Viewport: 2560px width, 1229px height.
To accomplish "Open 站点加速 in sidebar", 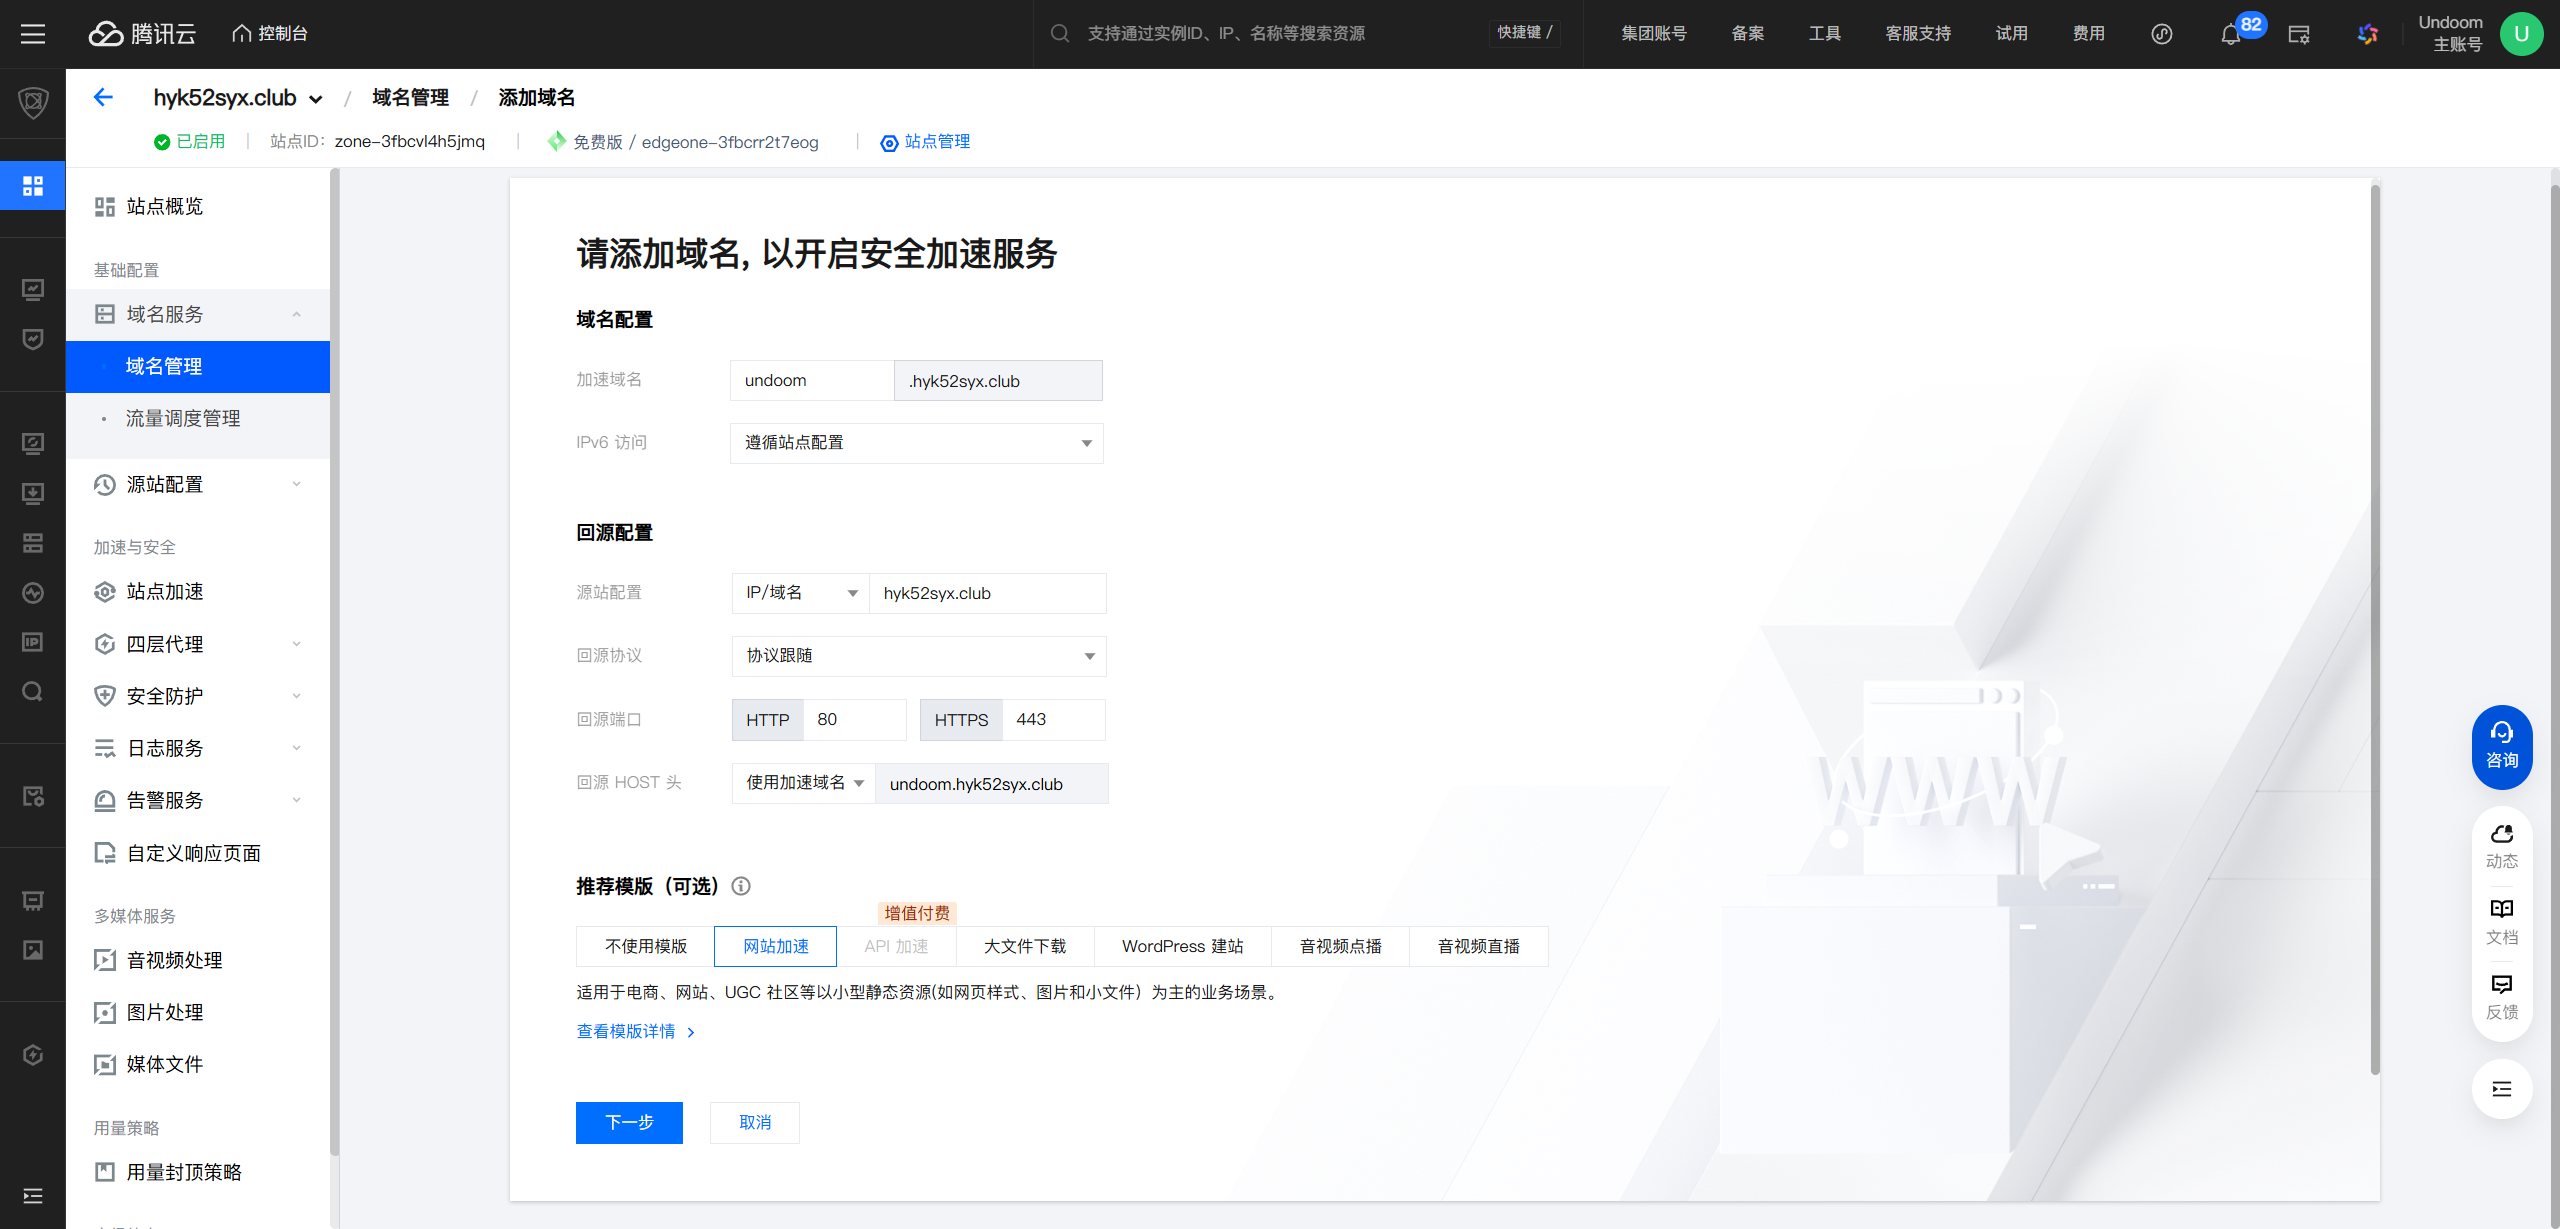I will 165,592.
